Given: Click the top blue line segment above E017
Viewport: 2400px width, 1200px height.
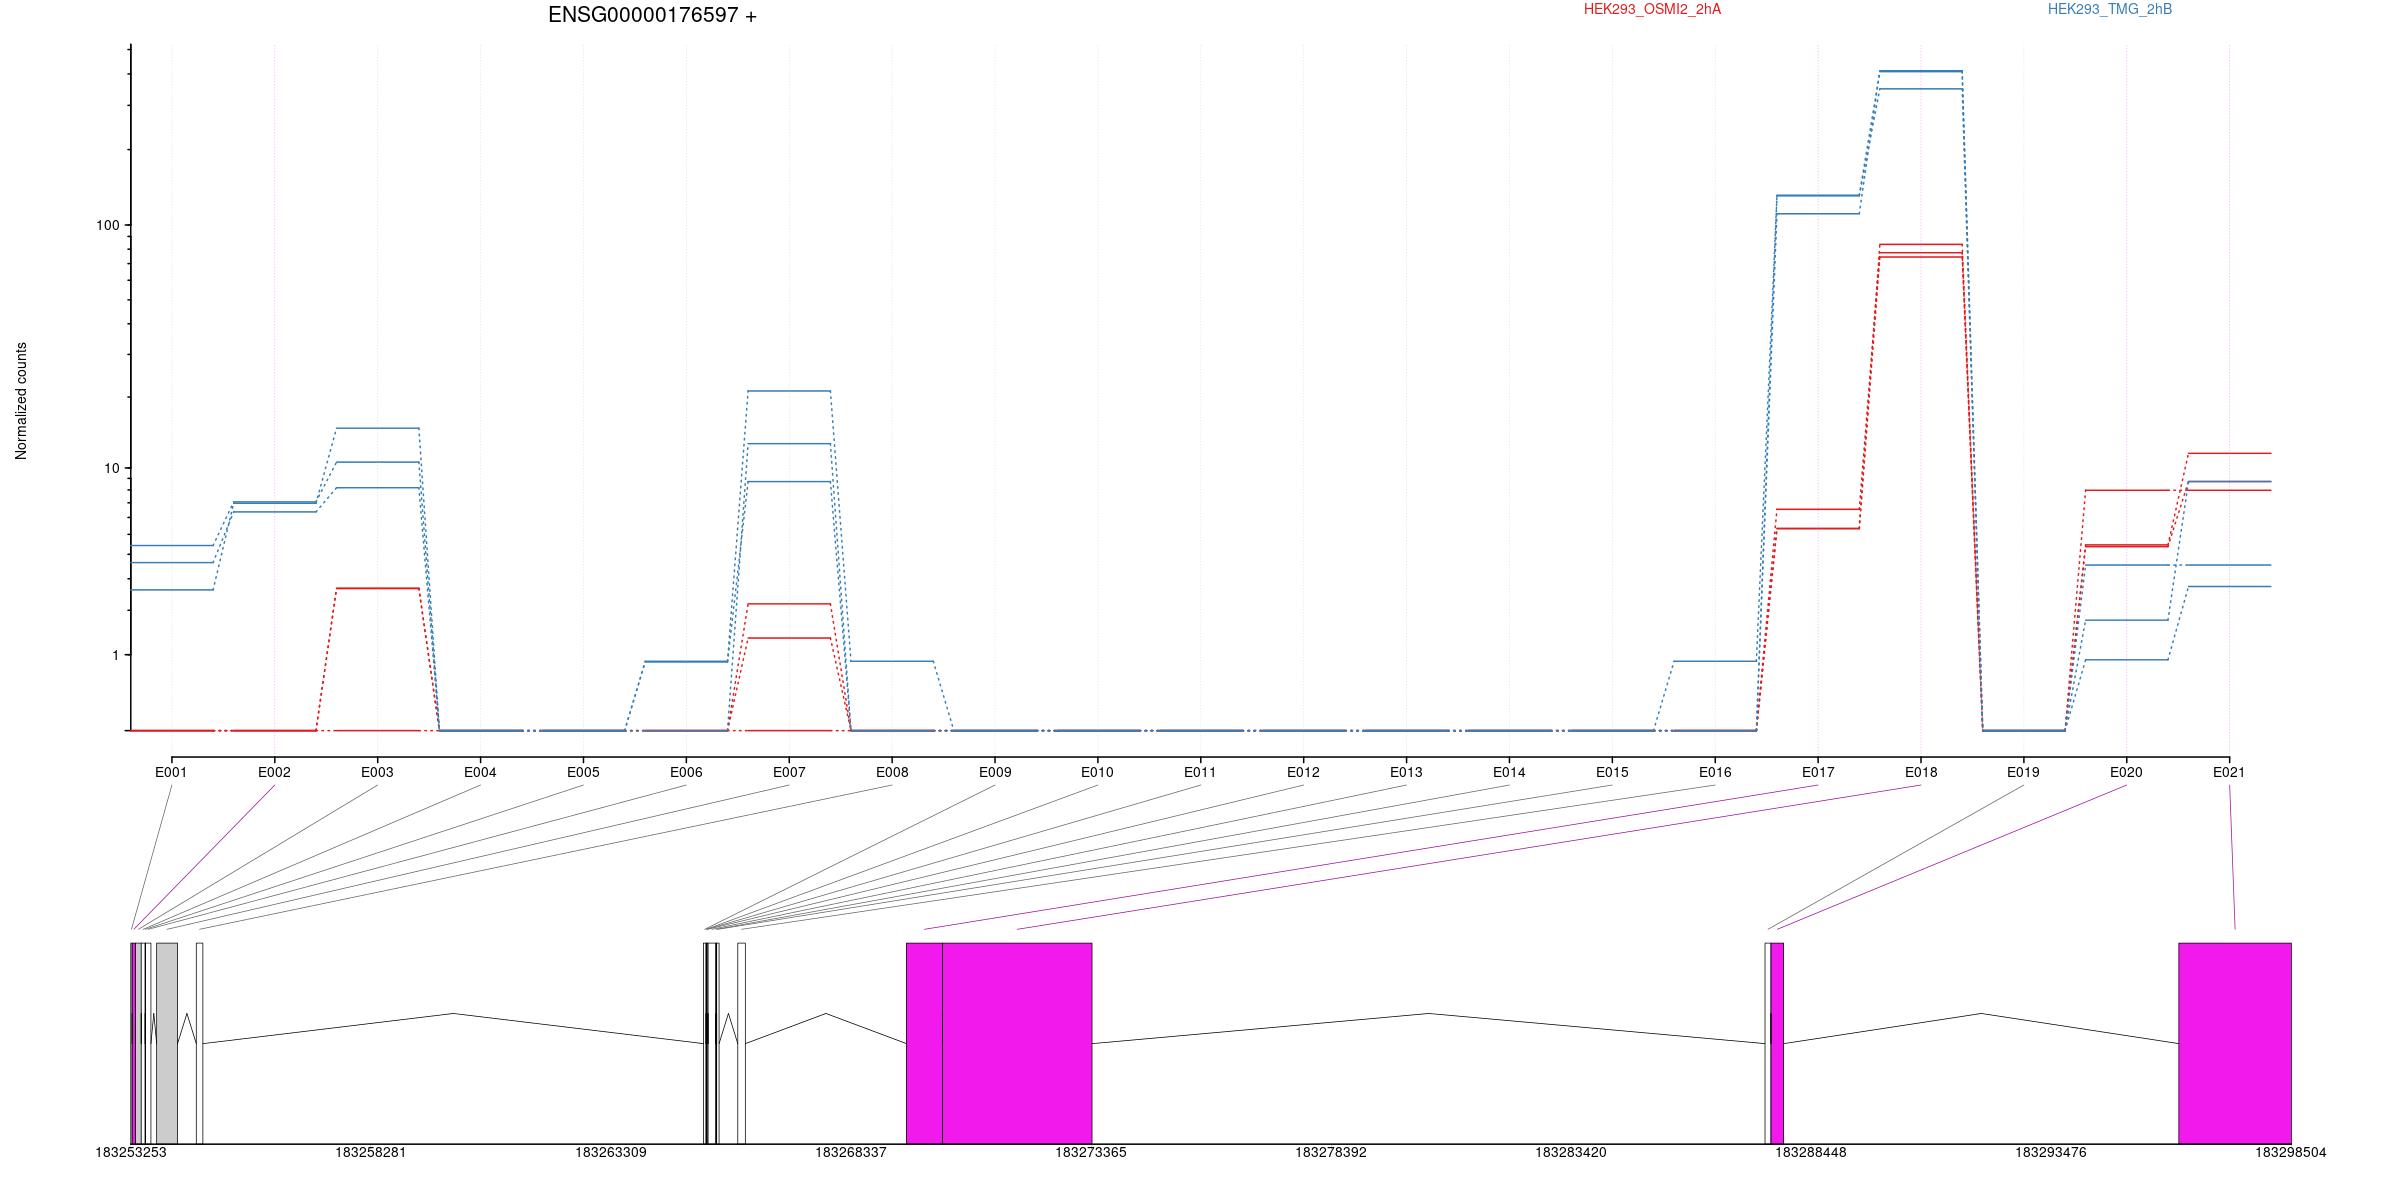Looking at the screenshot, I should [x=1818, y=195].
